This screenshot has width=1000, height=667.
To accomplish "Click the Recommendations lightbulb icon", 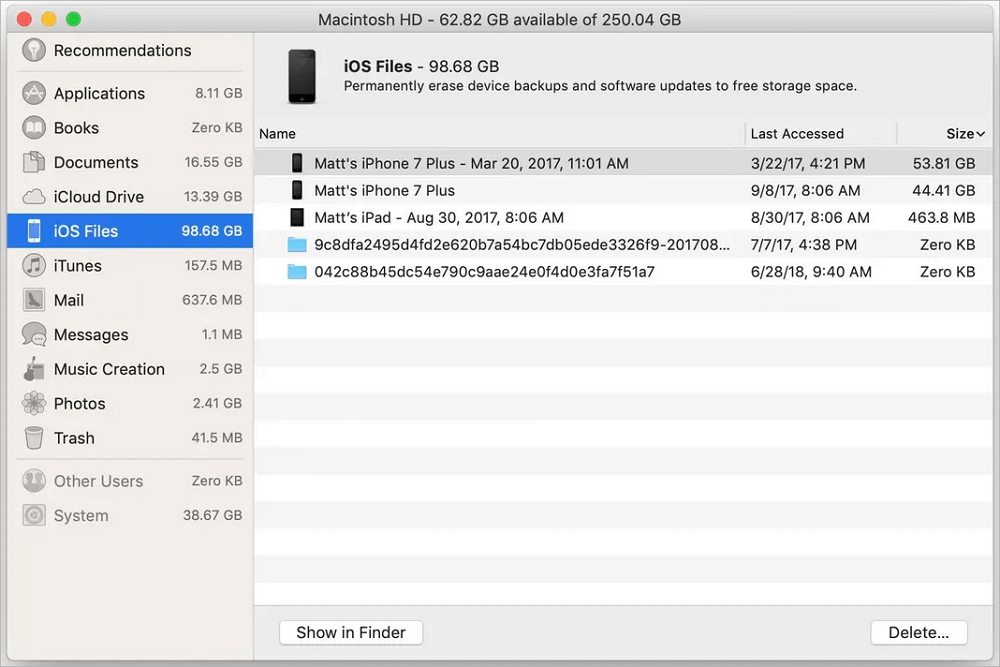I will (34, 50).
